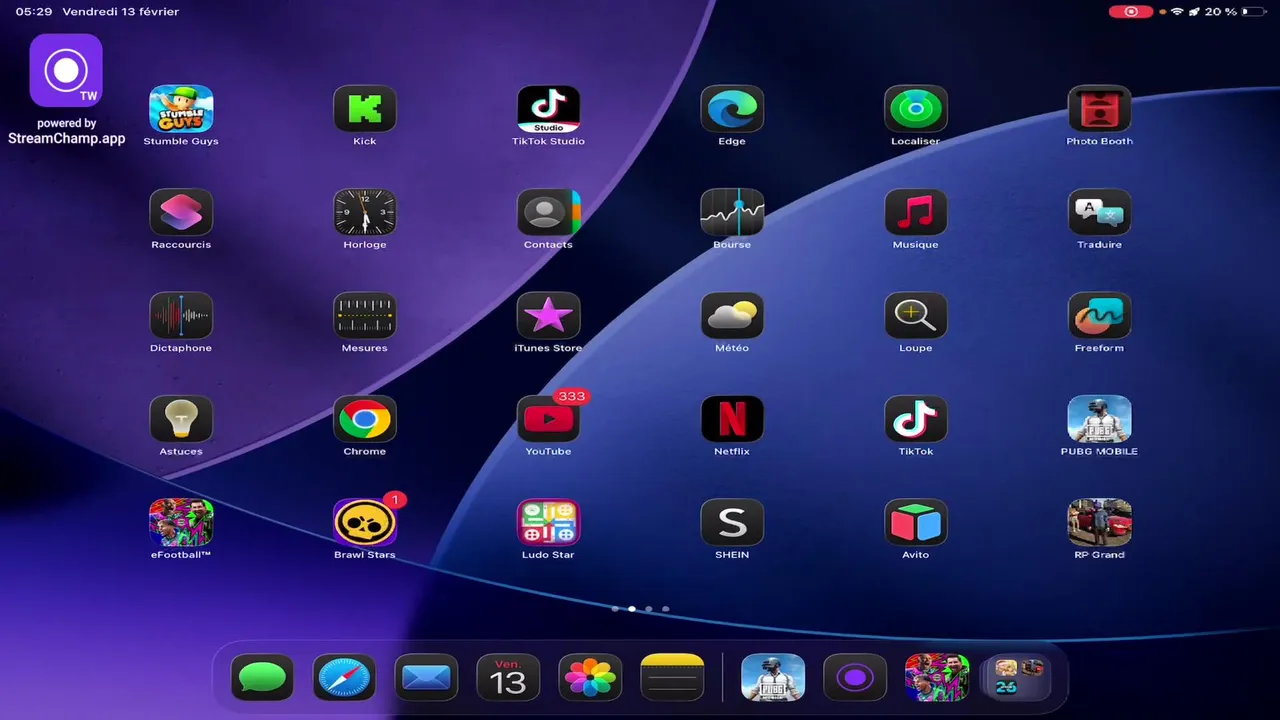This screenshot has height=720, width=1280.
Task: Open the Calendar showing Ven. 13
Action: [508, 678]
